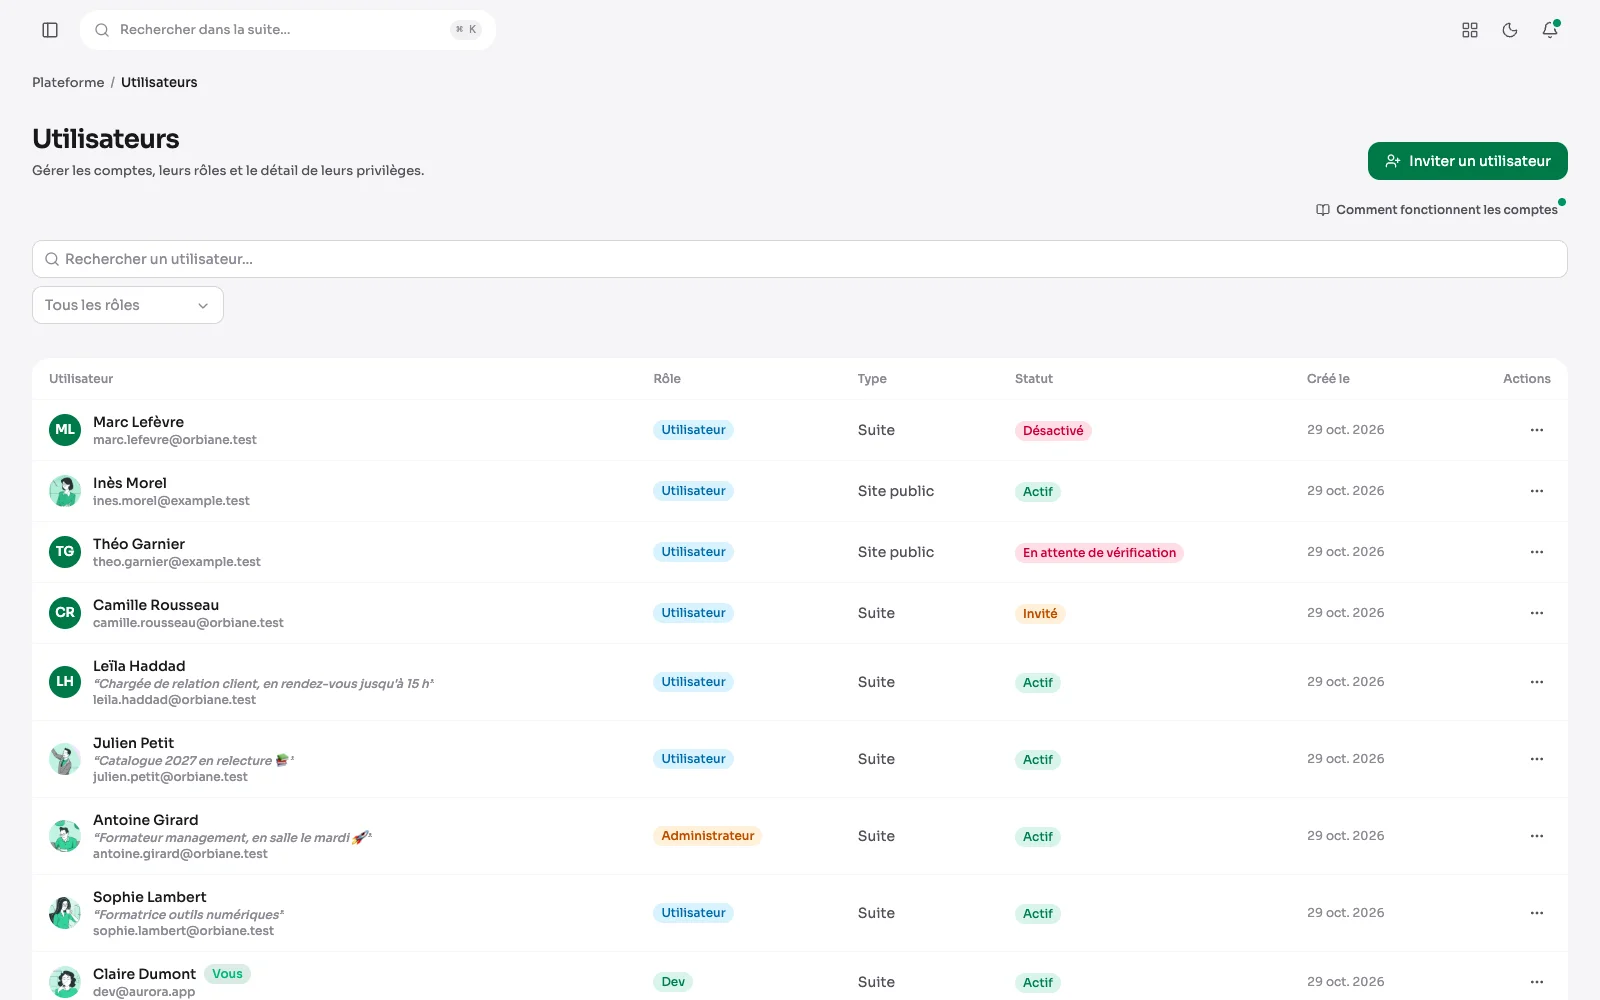The image size is (1600, 1000).
Task: Click the Désactivé status badge
Action: (x=1053, y=431)
